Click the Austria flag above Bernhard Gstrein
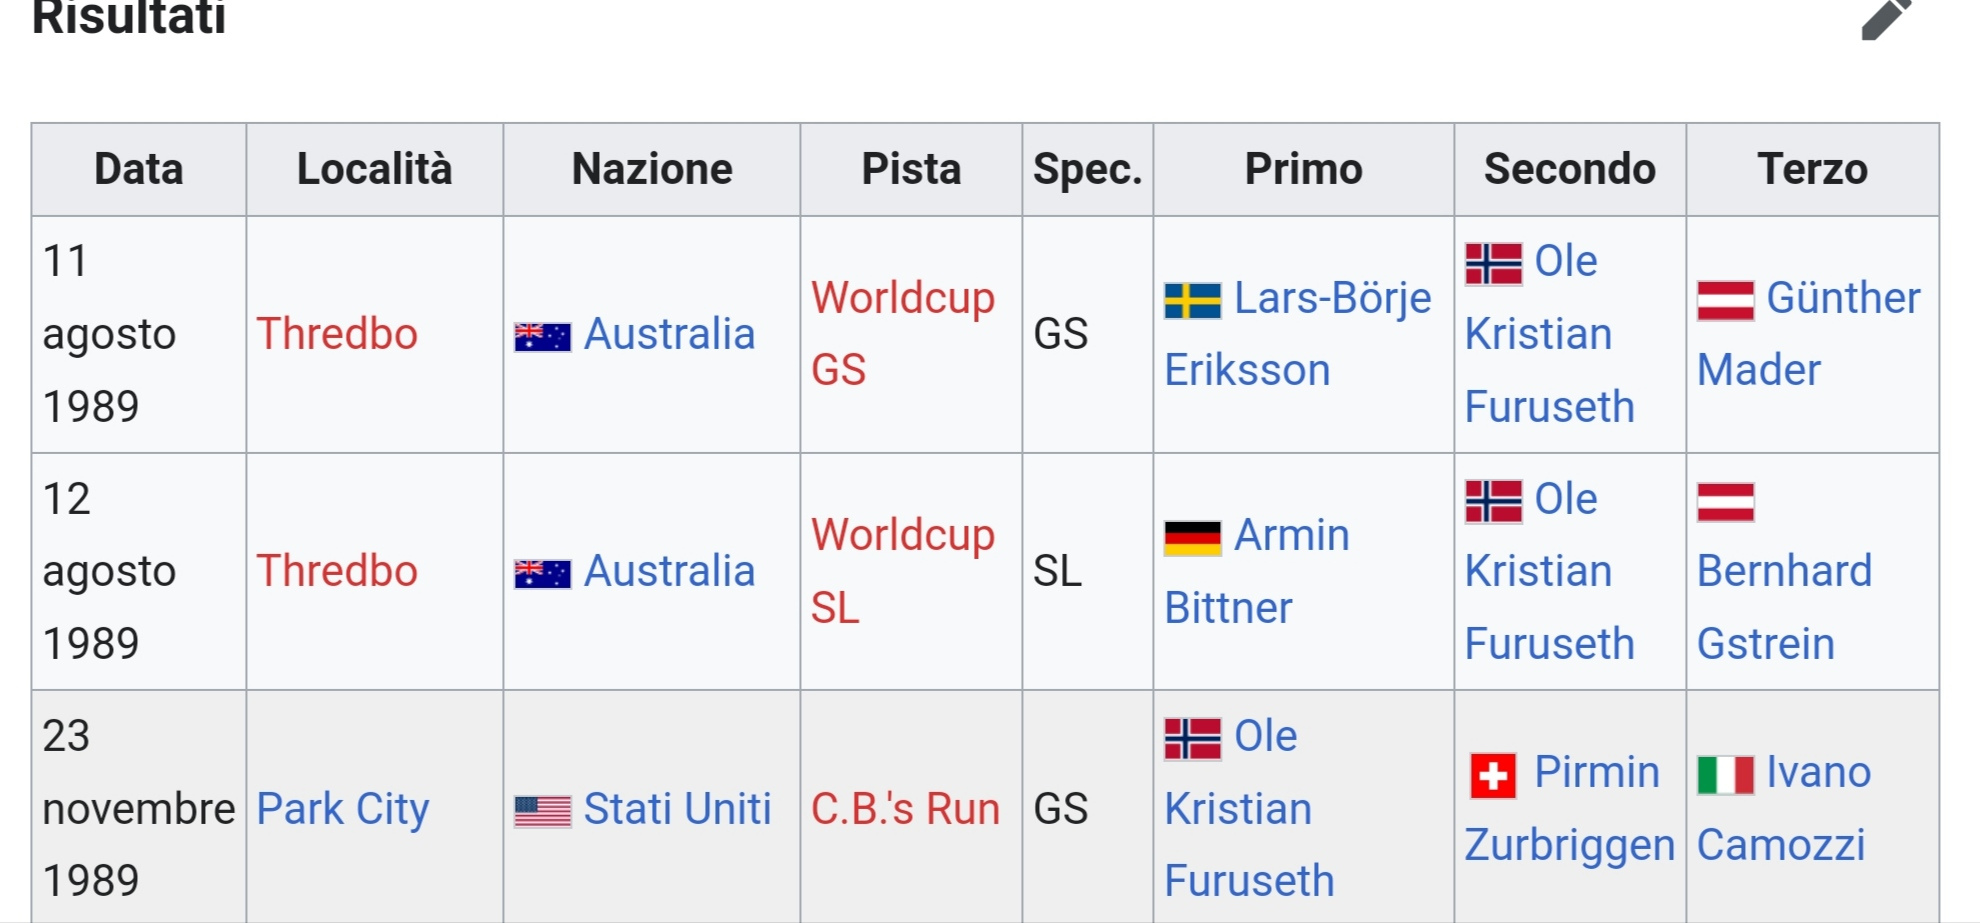This screenshot has width=1980, height=923. point(1726,501)
